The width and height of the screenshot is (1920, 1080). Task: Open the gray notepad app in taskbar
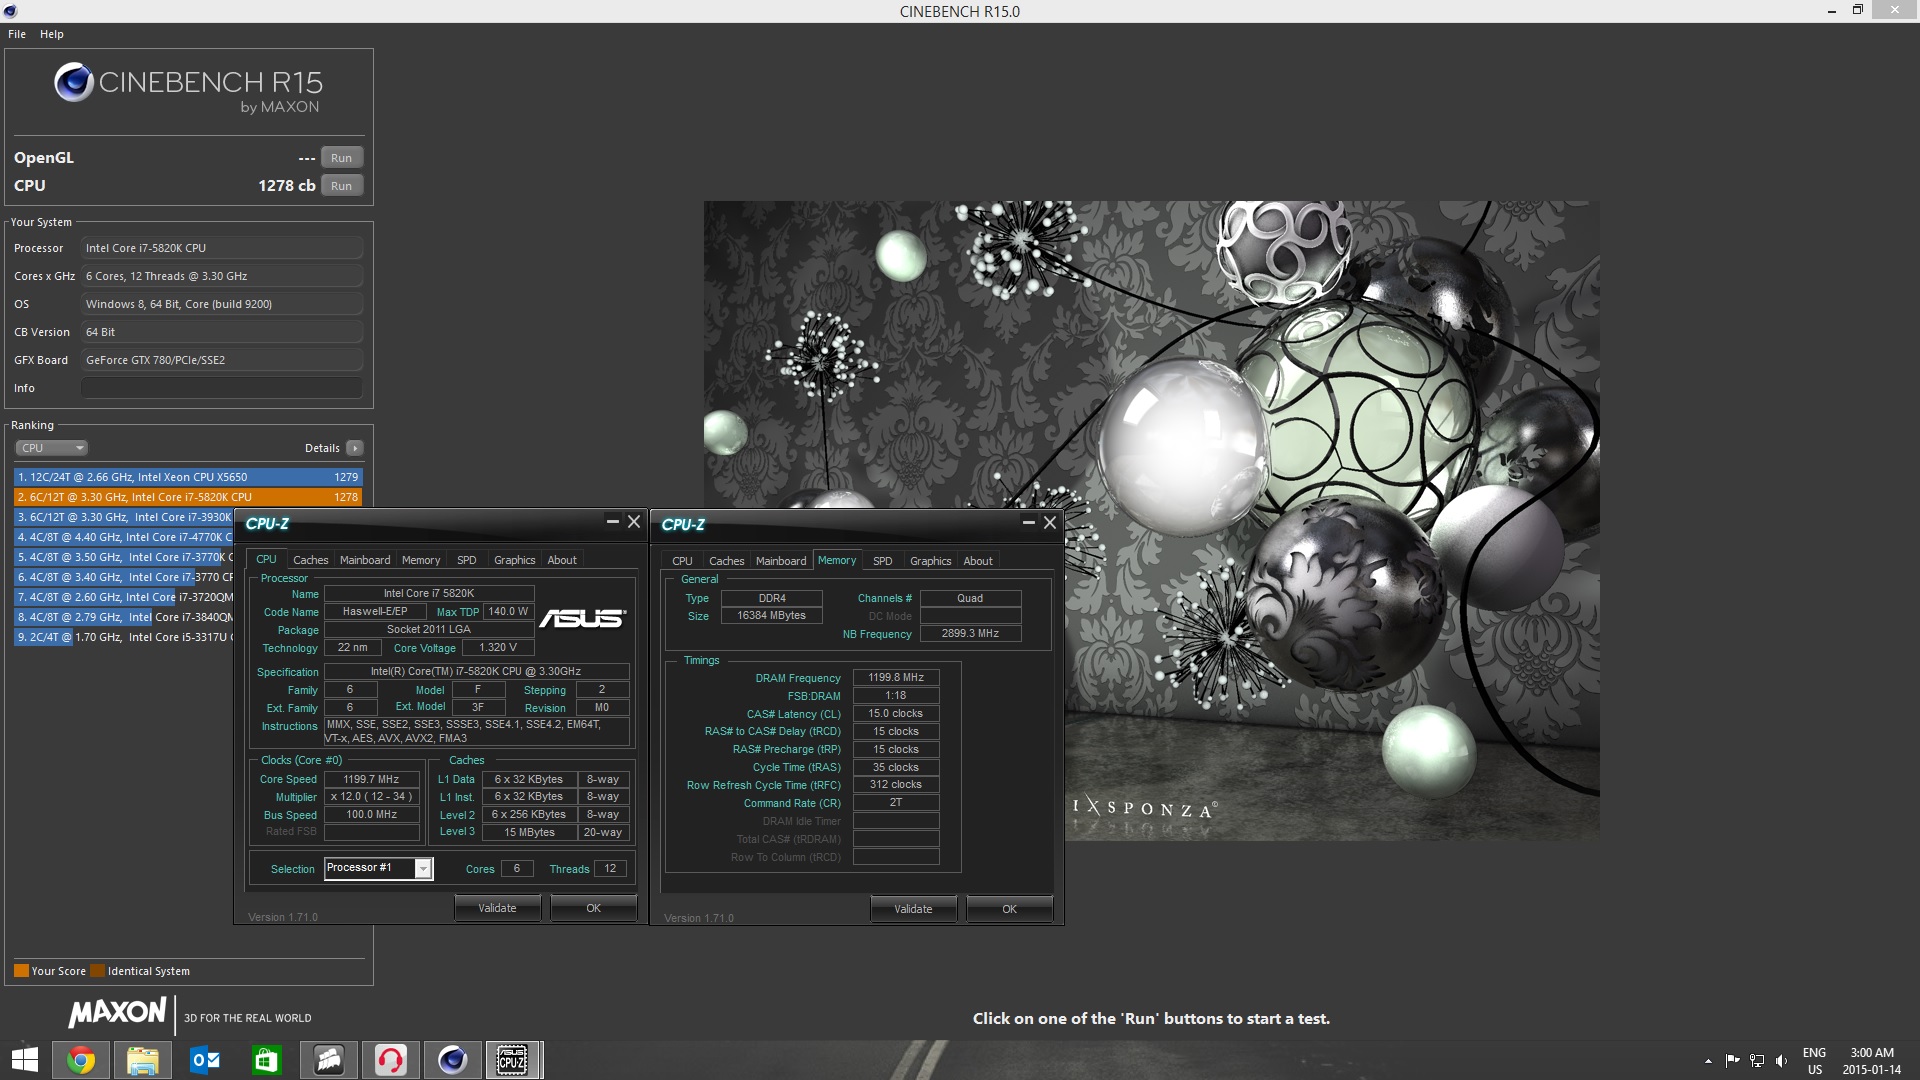pos(329,1060)
